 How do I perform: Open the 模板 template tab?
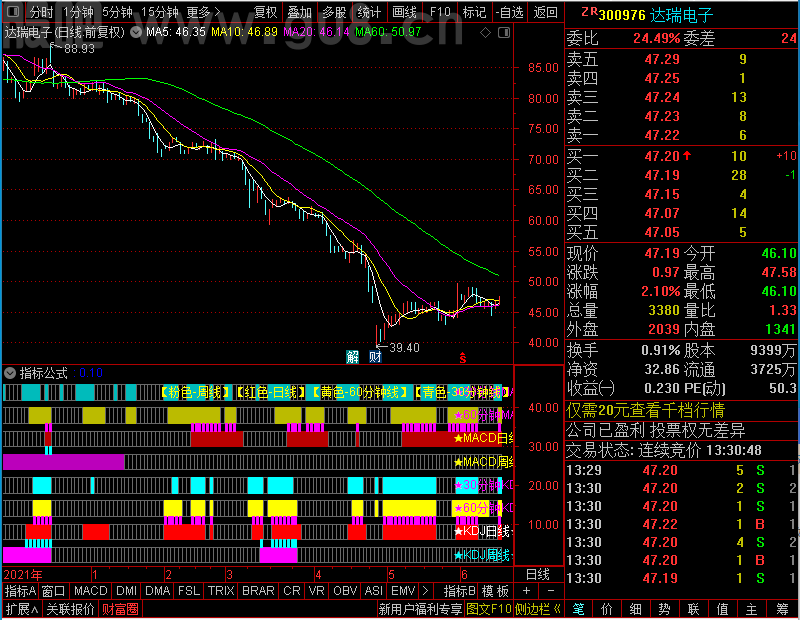tap(495, 591)
